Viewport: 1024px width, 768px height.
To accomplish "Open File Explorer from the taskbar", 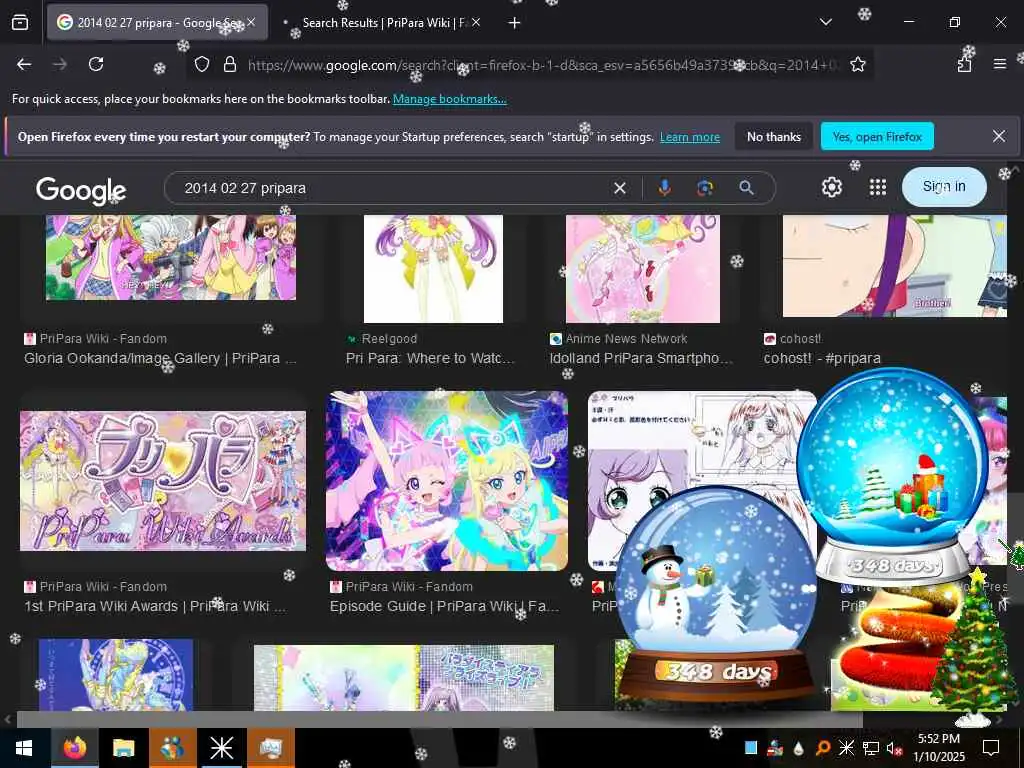I will click(x=123, y=748).
